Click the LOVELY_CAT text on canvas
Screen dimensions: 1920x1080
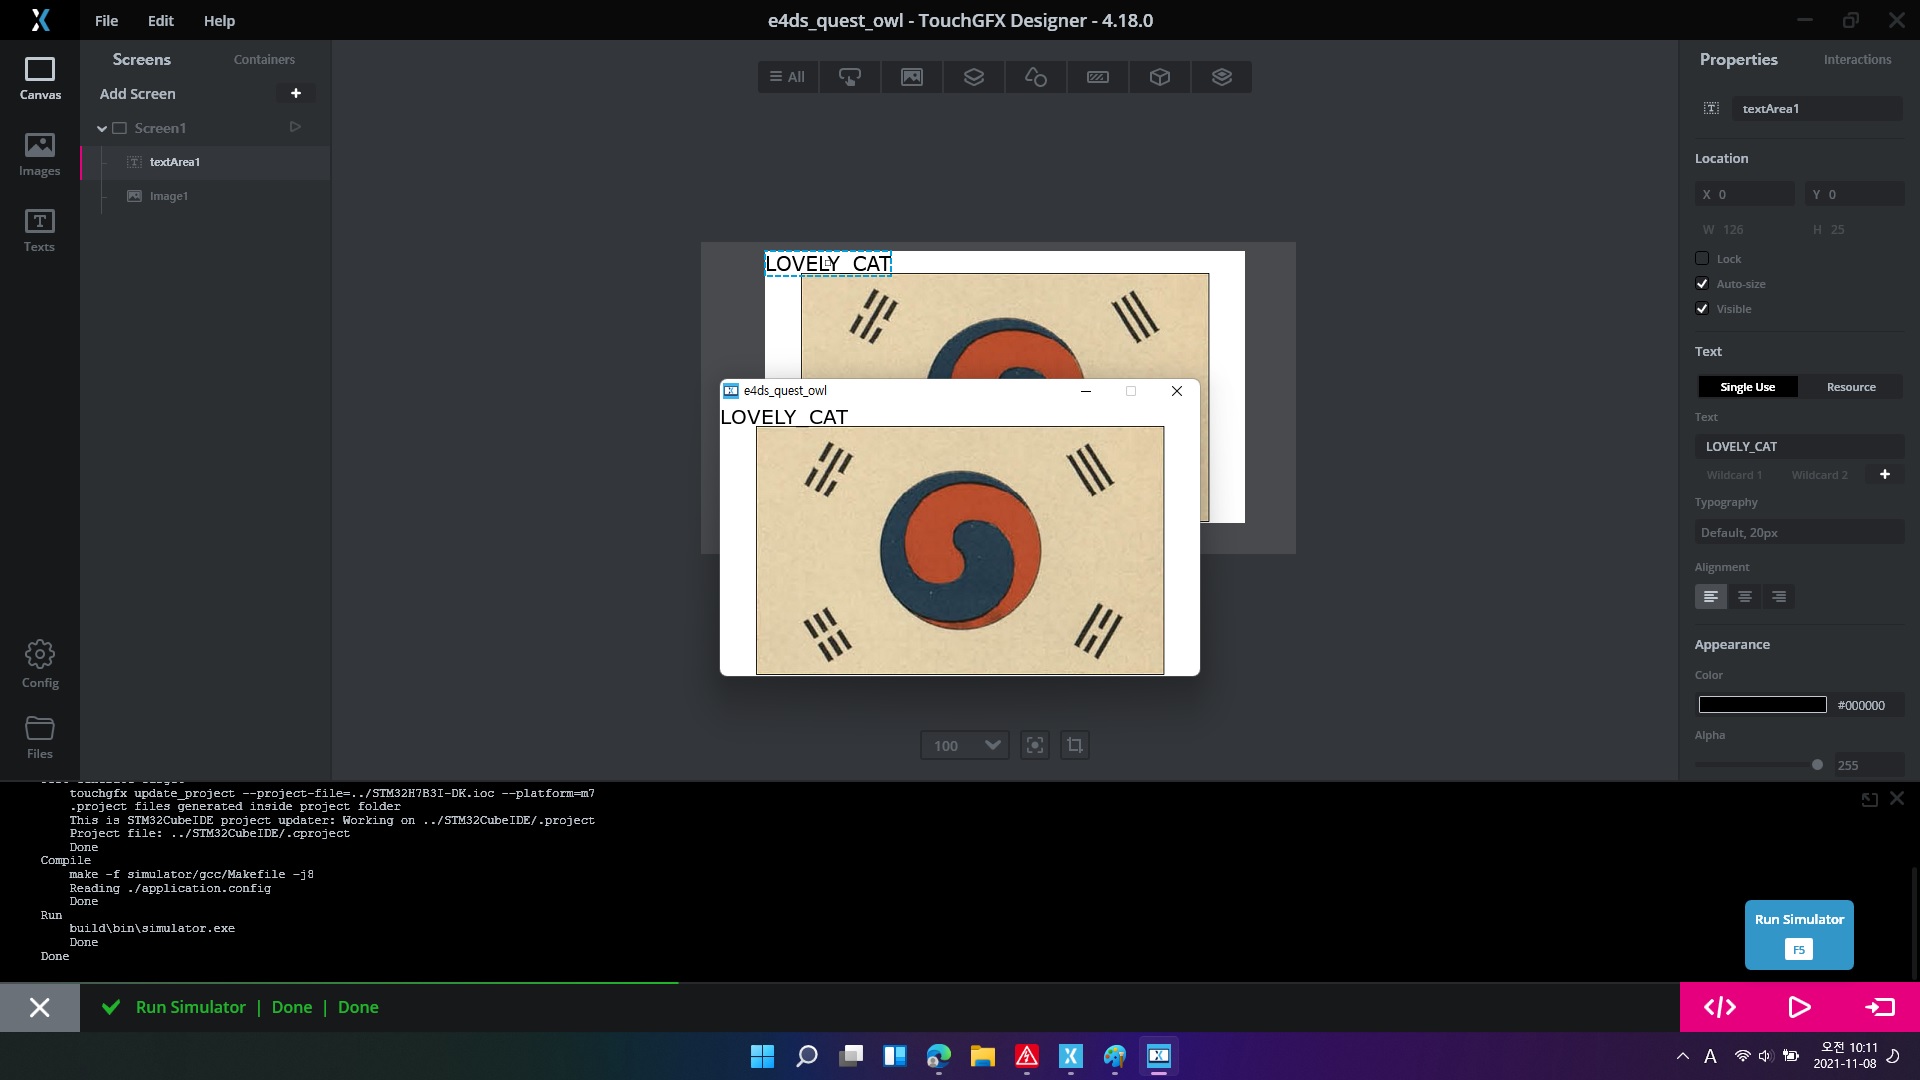point(828,263)
